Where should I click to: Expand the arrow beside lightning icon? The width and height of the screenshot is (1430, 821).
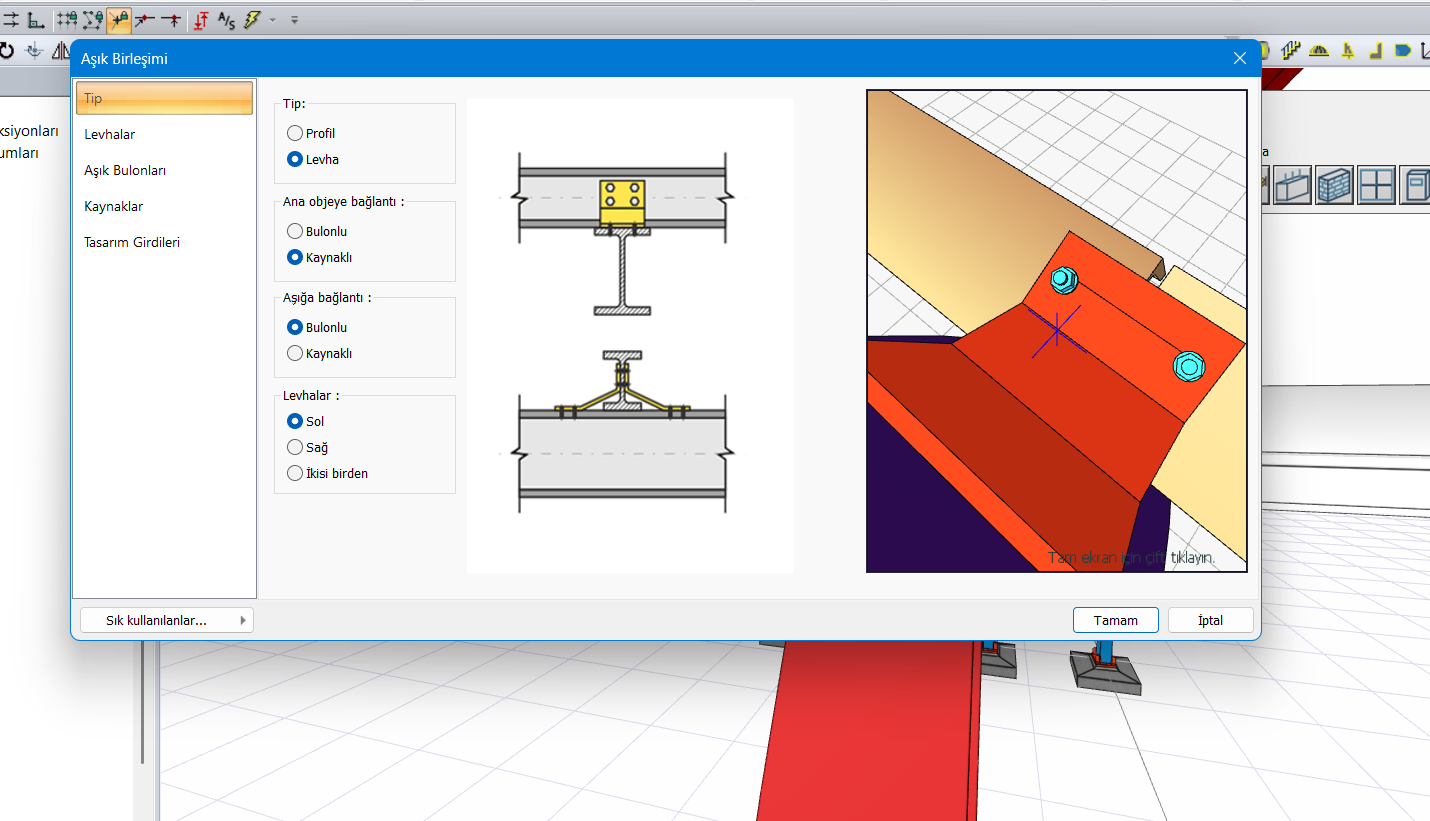click(x=273, y=20)
